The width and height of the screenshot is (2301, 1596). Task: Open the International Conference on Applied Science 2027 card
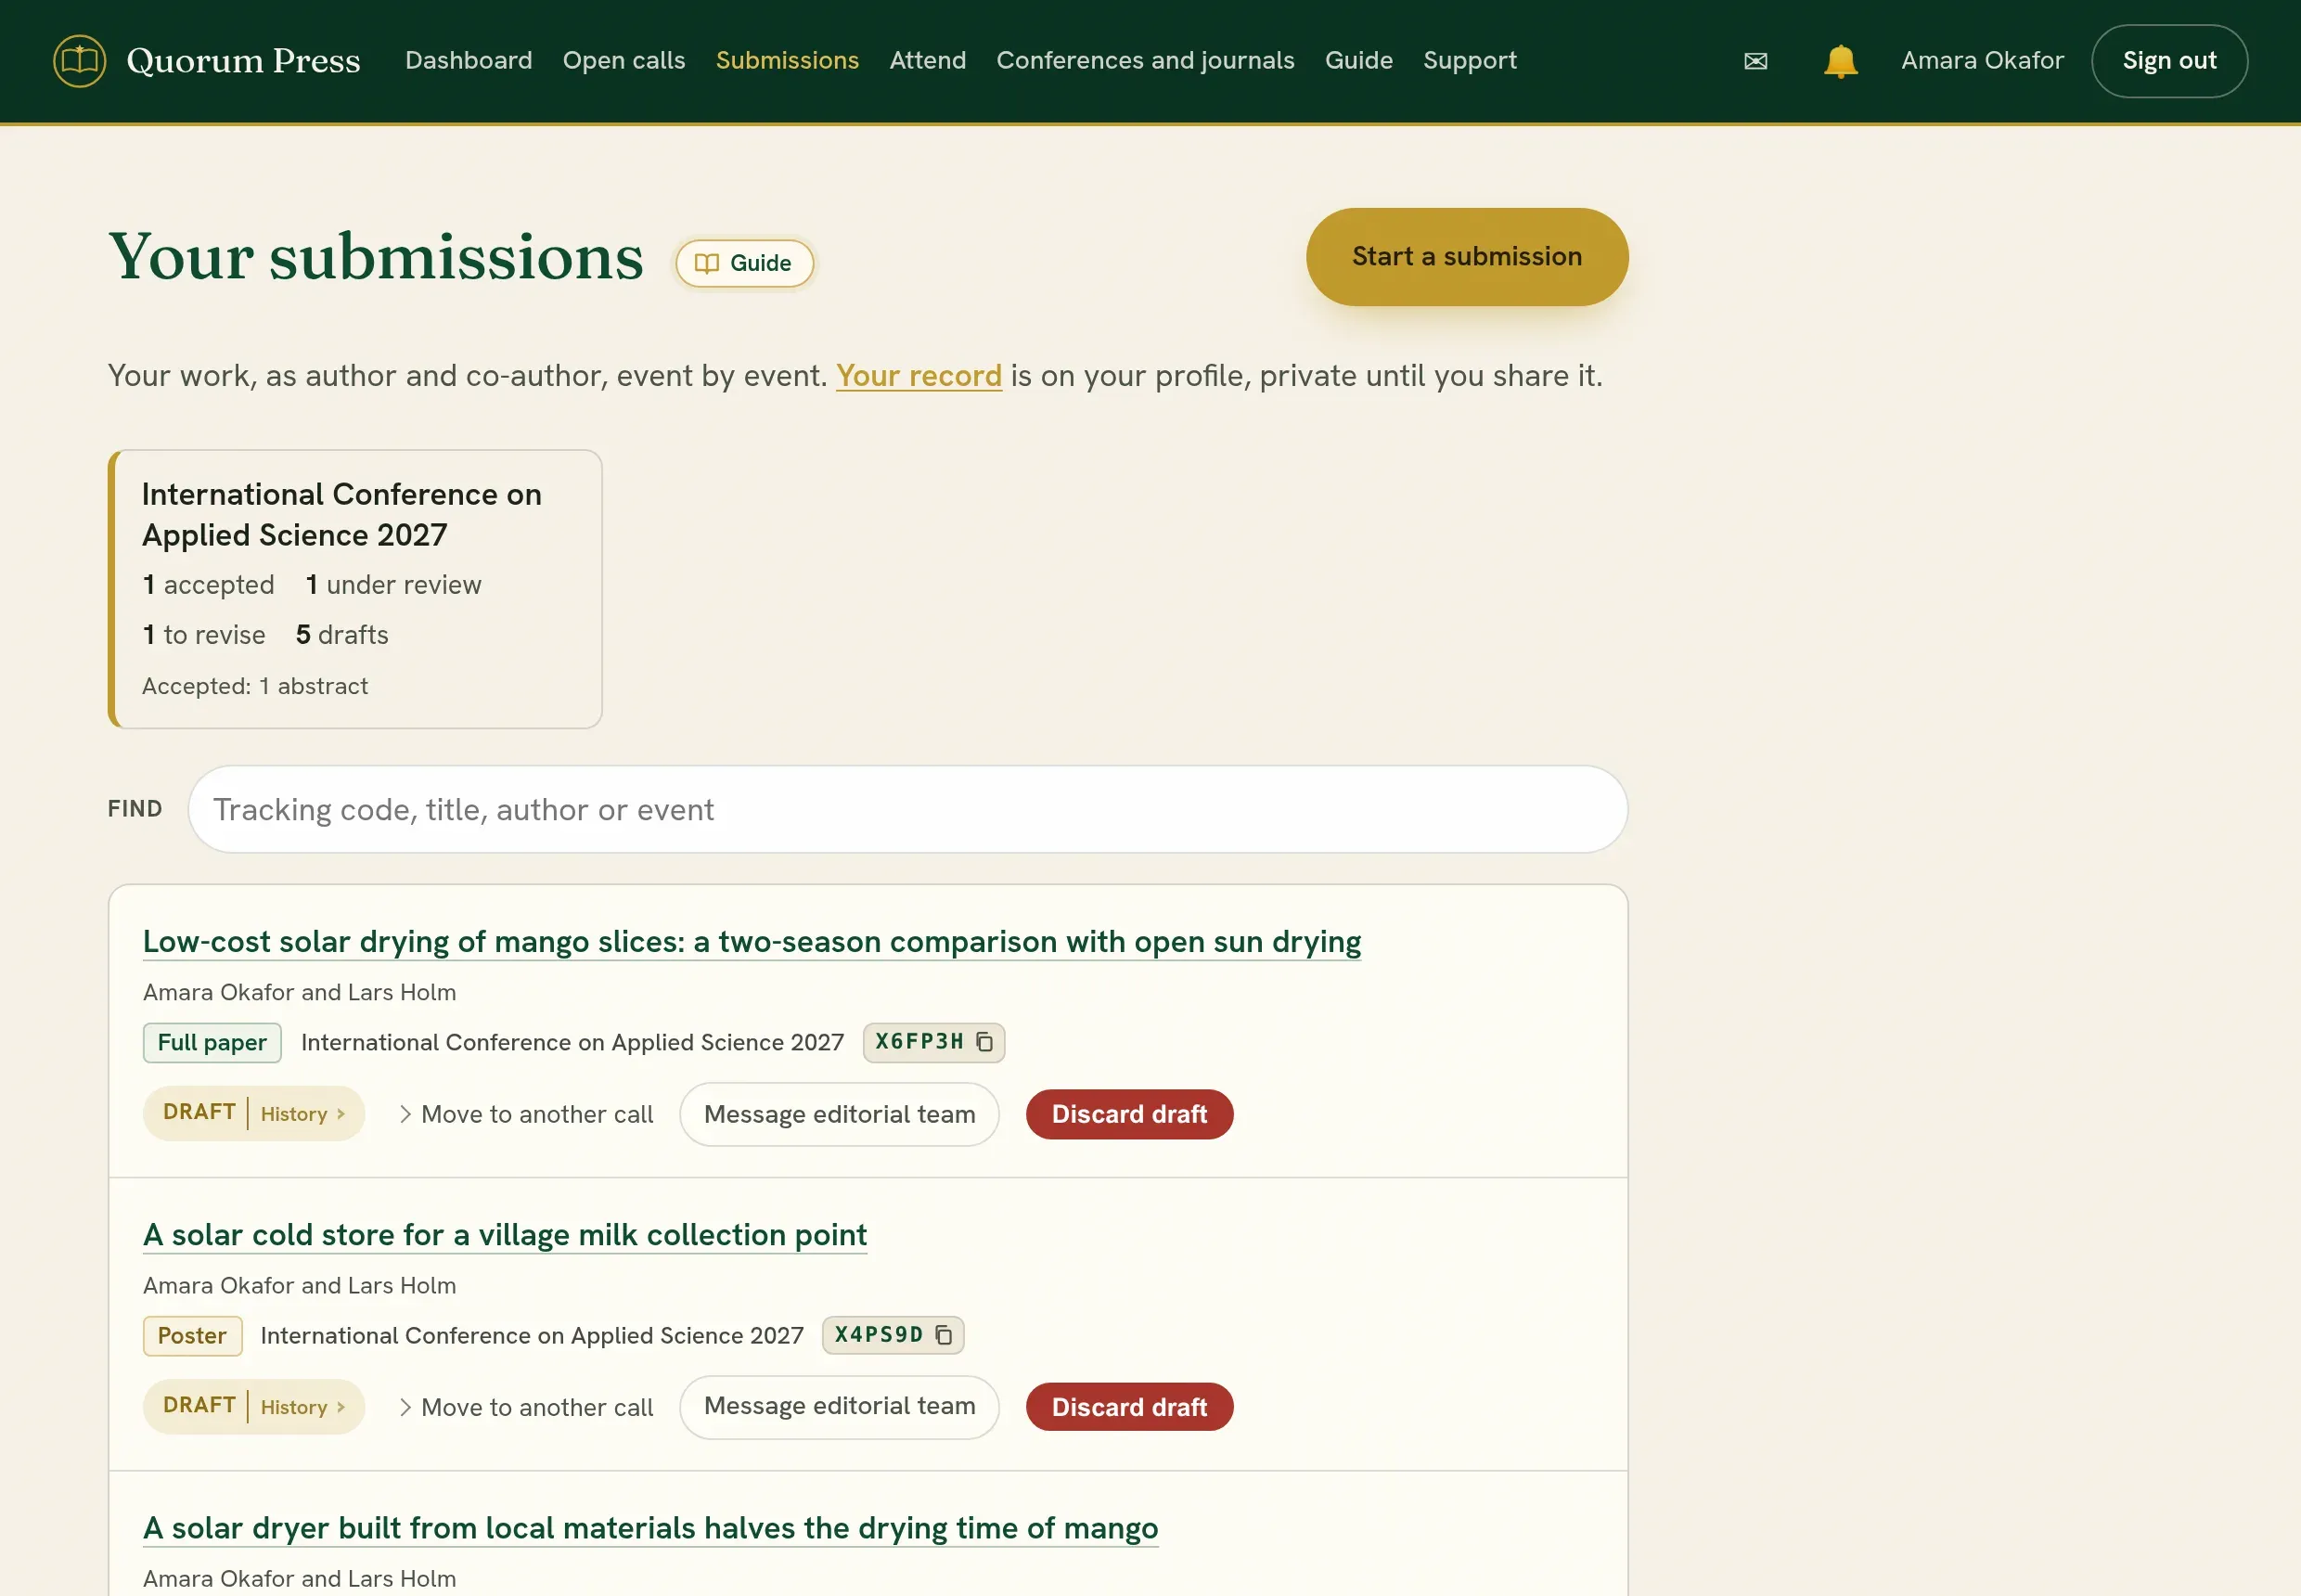[355, 589]
